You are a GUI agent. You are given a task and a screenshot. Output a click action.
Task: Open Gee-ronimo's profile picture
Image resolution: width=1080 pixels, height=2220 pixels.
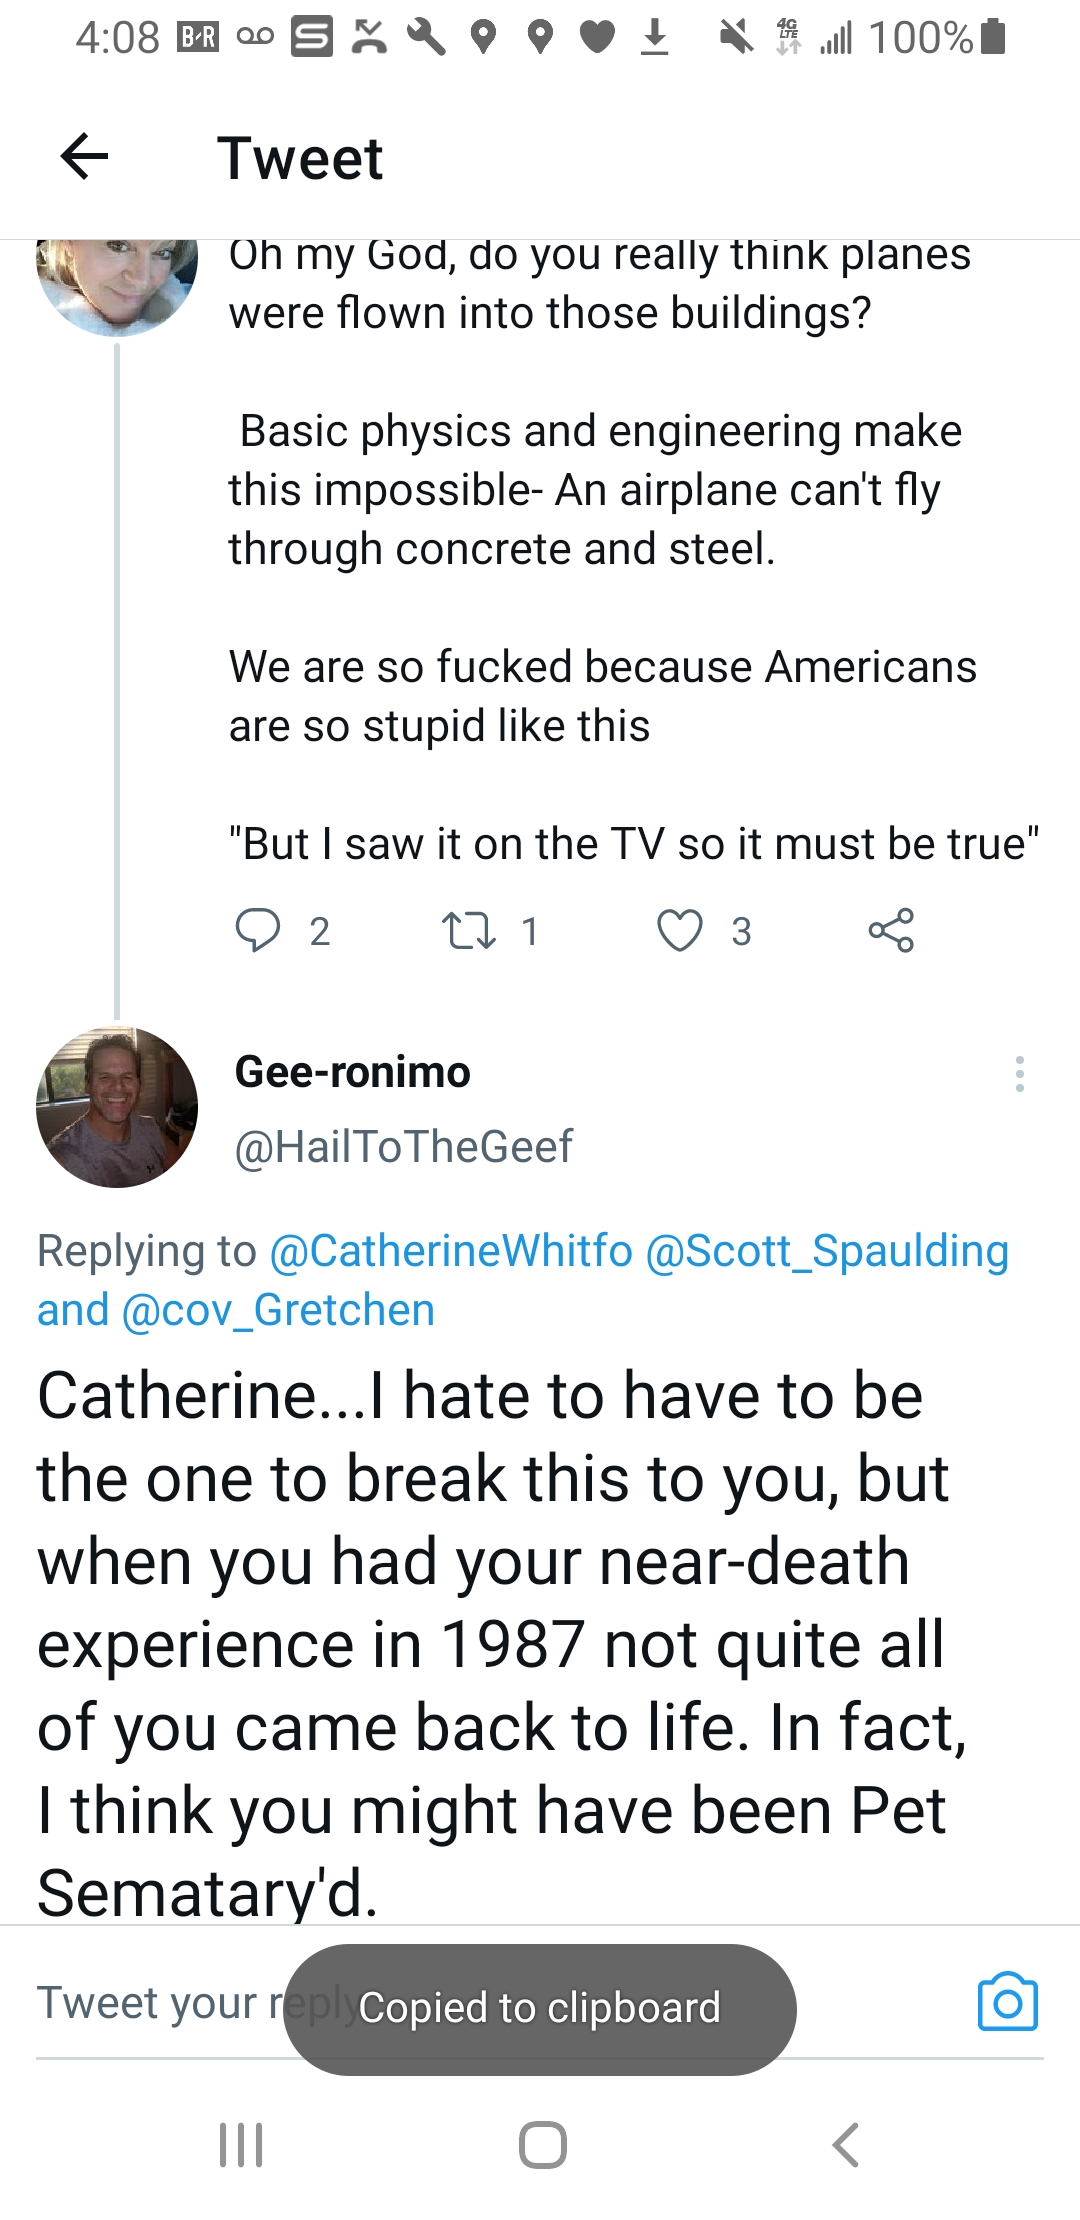coord(117,1107)
